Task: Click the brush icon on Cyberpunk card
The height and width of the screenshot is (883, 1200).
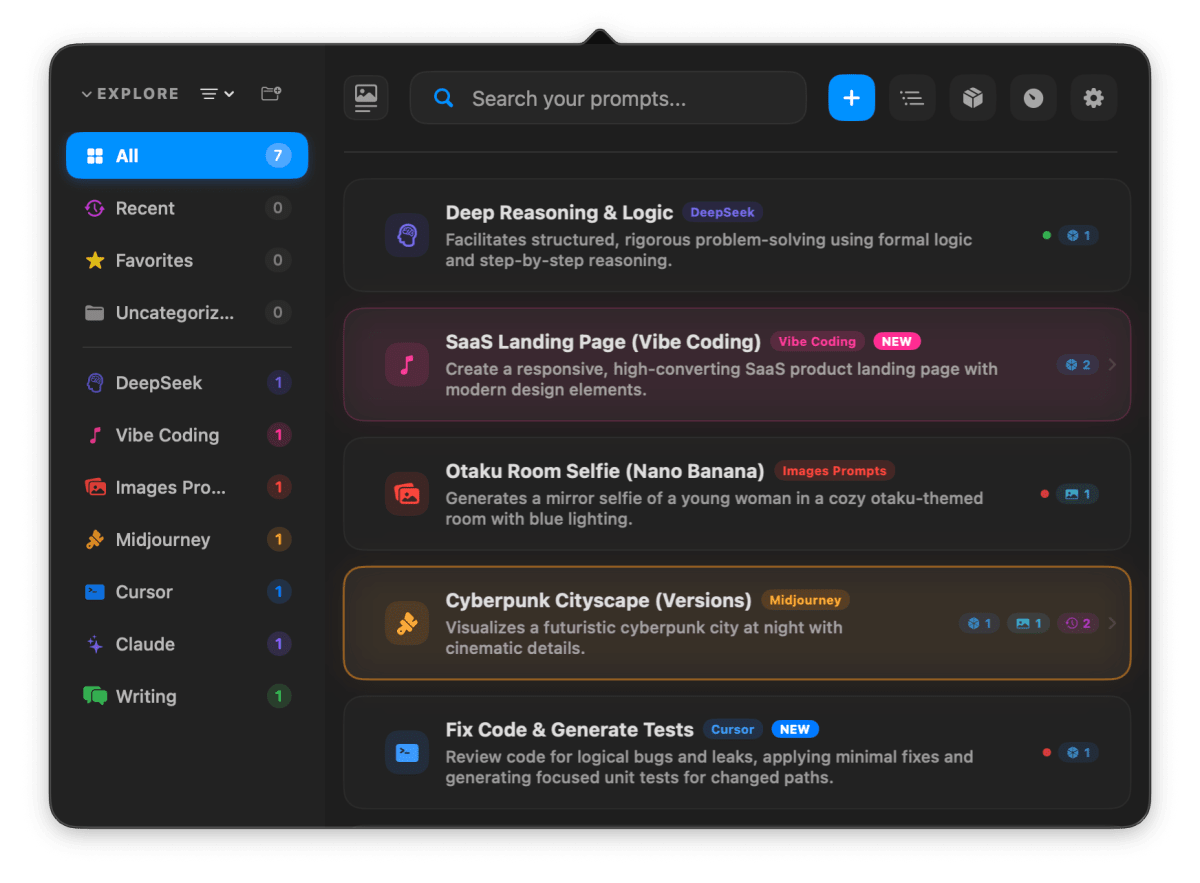Action: point(407,623)
